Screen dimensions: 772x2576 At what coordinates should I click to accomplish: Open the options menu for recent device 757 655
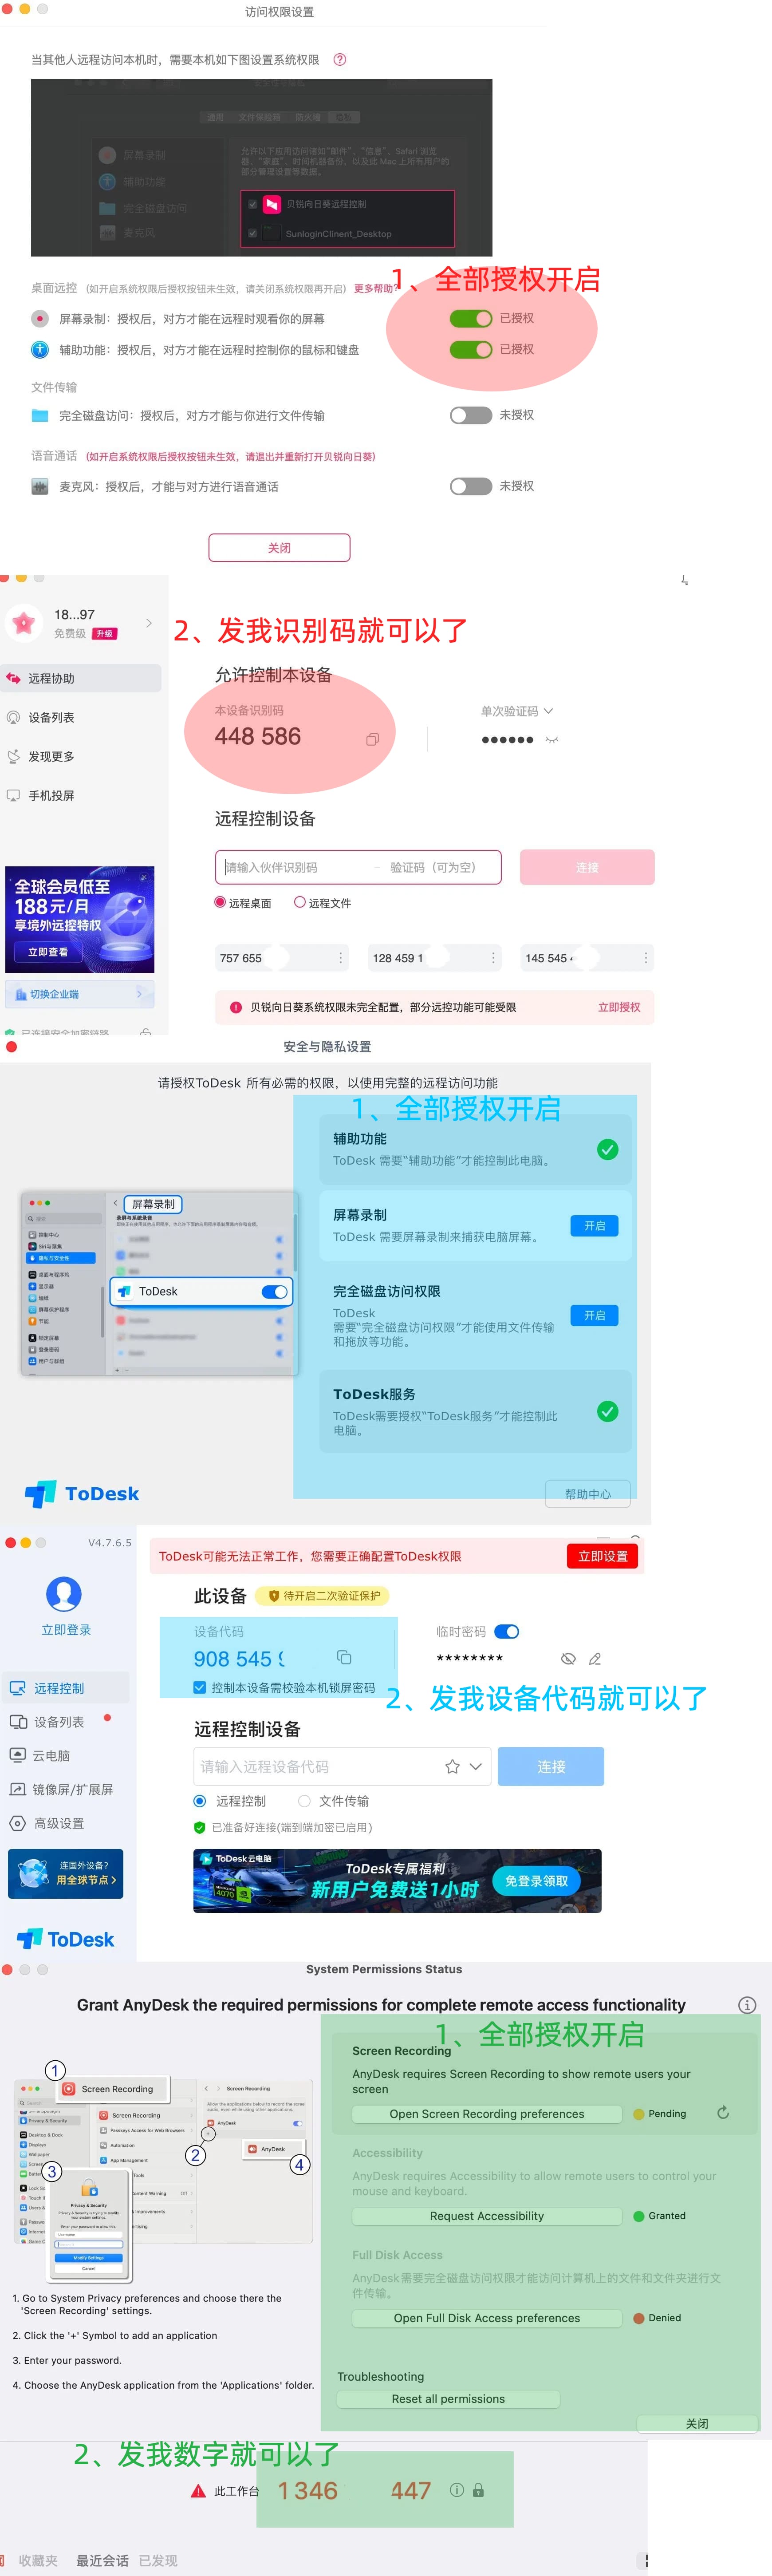(x=341, y=958)
